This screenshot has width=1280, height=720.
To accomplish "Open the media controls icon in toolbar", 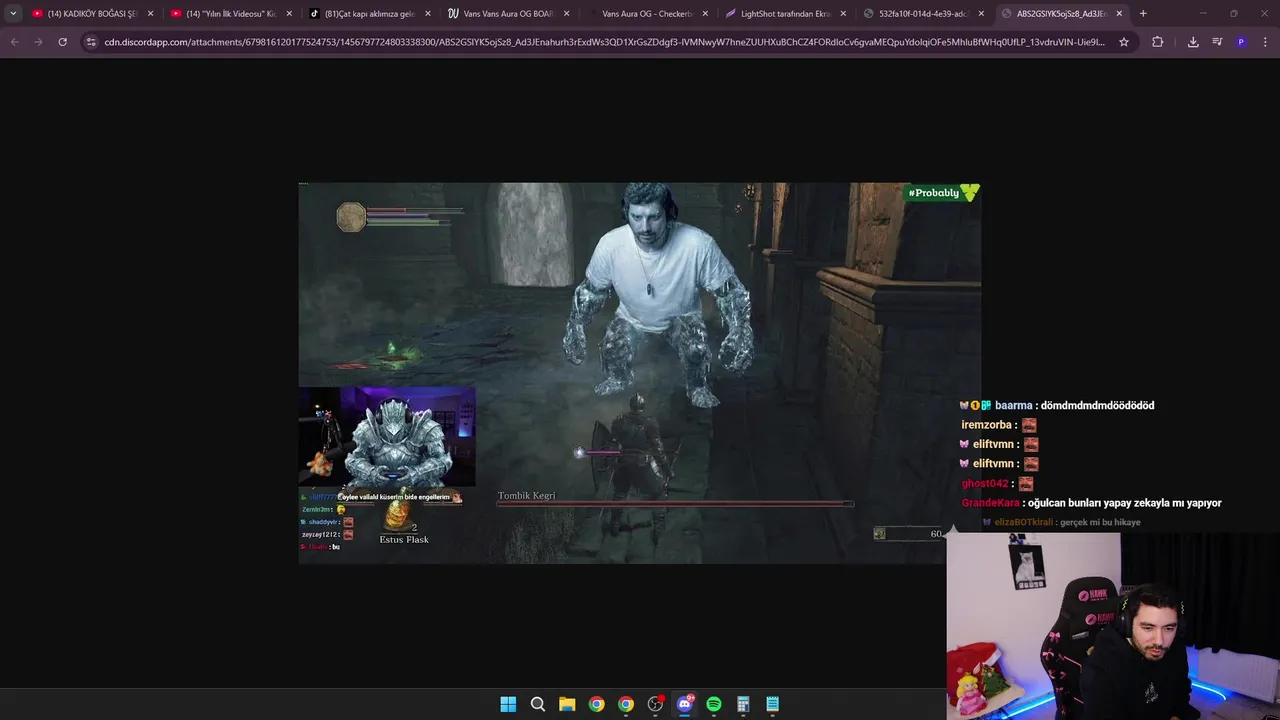I will coord(1217,42).
